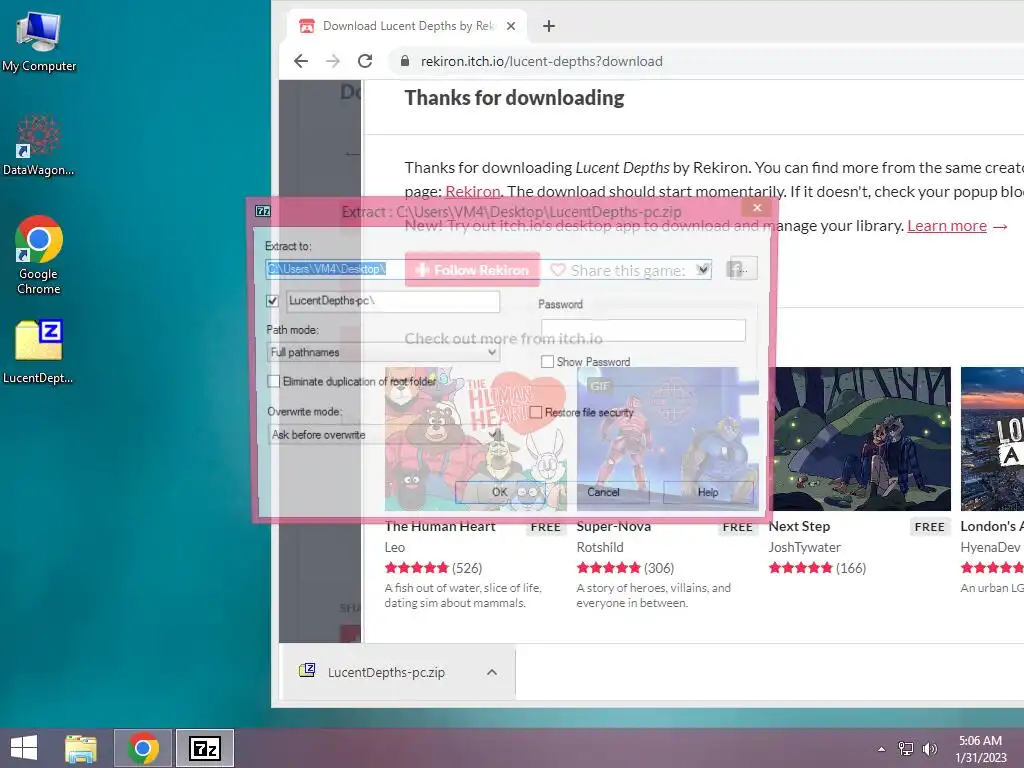The height and width of the screenshot is (768, 1024).
Task: Click the Password input field
Action: tap(643, 330)
